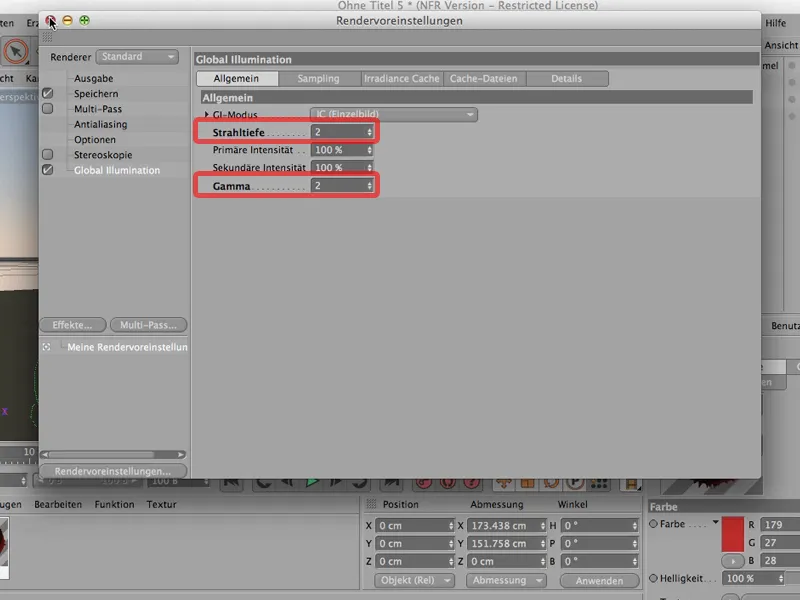Enable the Stereoskopie checkbox
The image size is (800, 600).
click(47, 154)
